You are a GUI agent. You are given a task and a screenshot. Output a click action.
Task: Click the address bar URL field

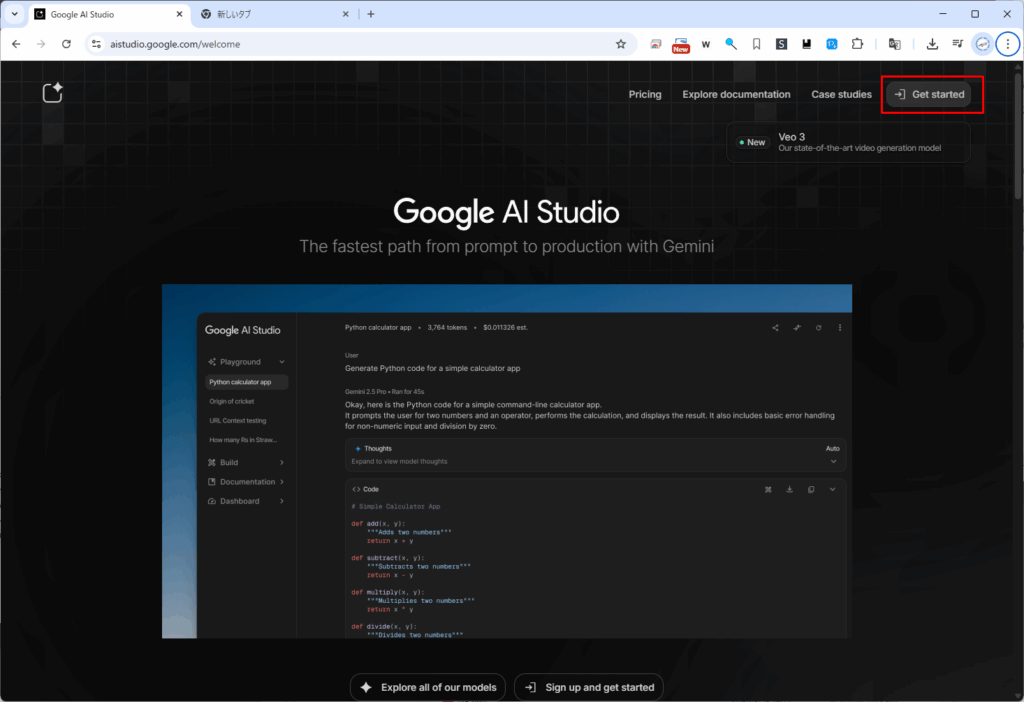coord(359,44)
